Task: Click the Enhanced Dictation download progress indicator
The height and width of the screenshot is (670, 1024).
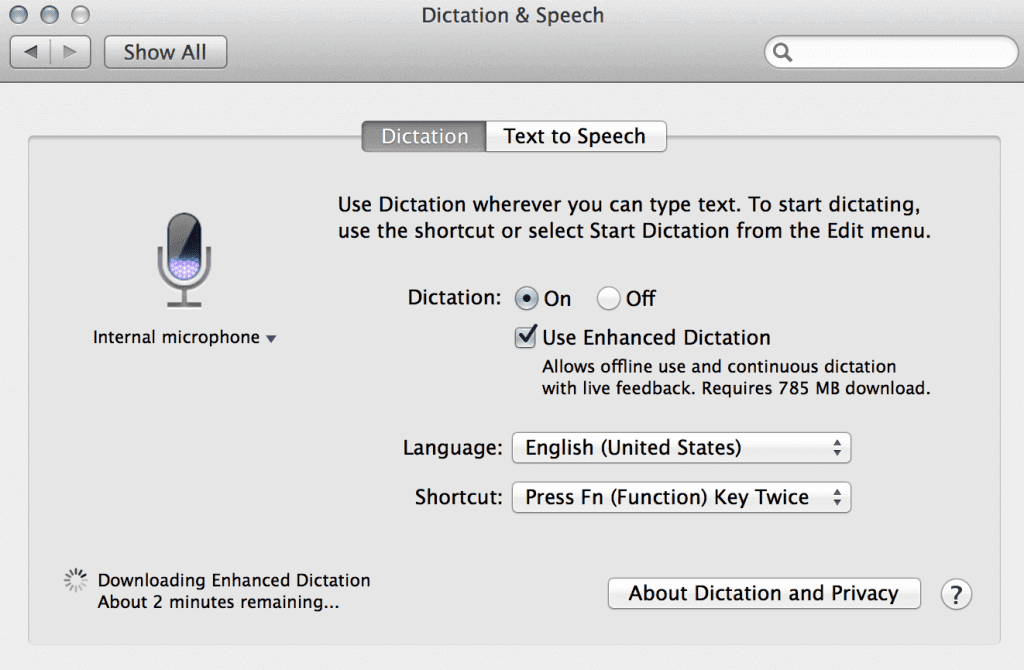Action: click(x=74, y=579)
